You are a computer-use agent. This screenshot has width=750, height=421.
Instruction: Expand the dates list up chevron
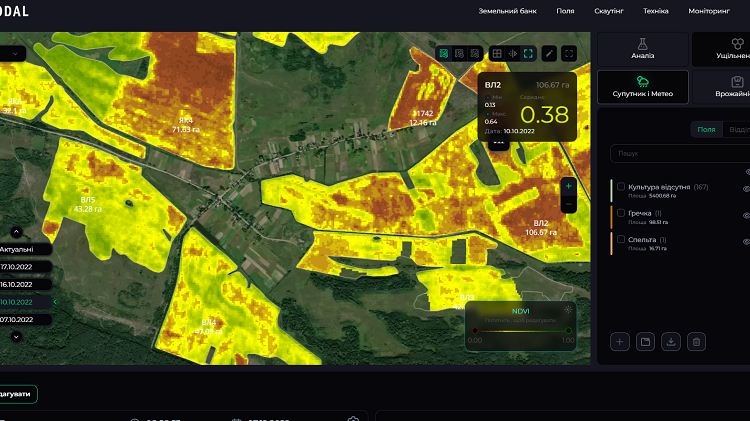(x=16, y=232)
